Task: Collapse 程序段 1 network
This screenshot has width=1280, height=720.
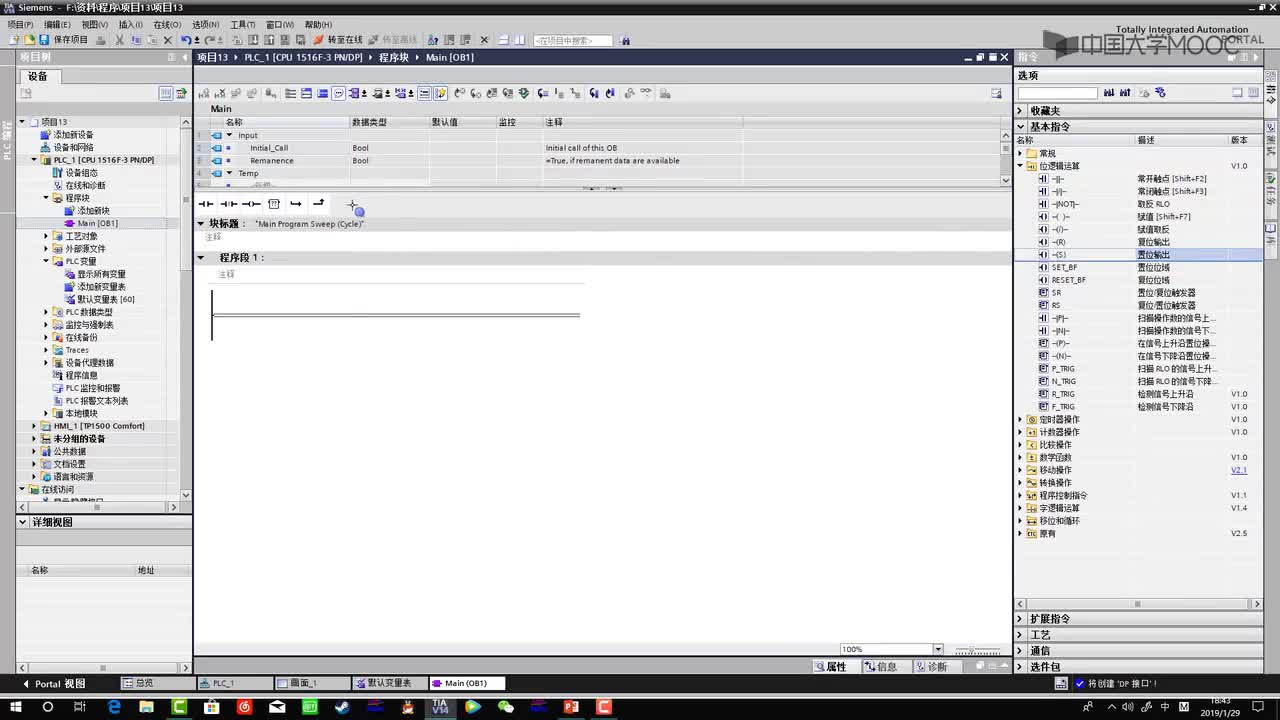Action: [201, 258]
